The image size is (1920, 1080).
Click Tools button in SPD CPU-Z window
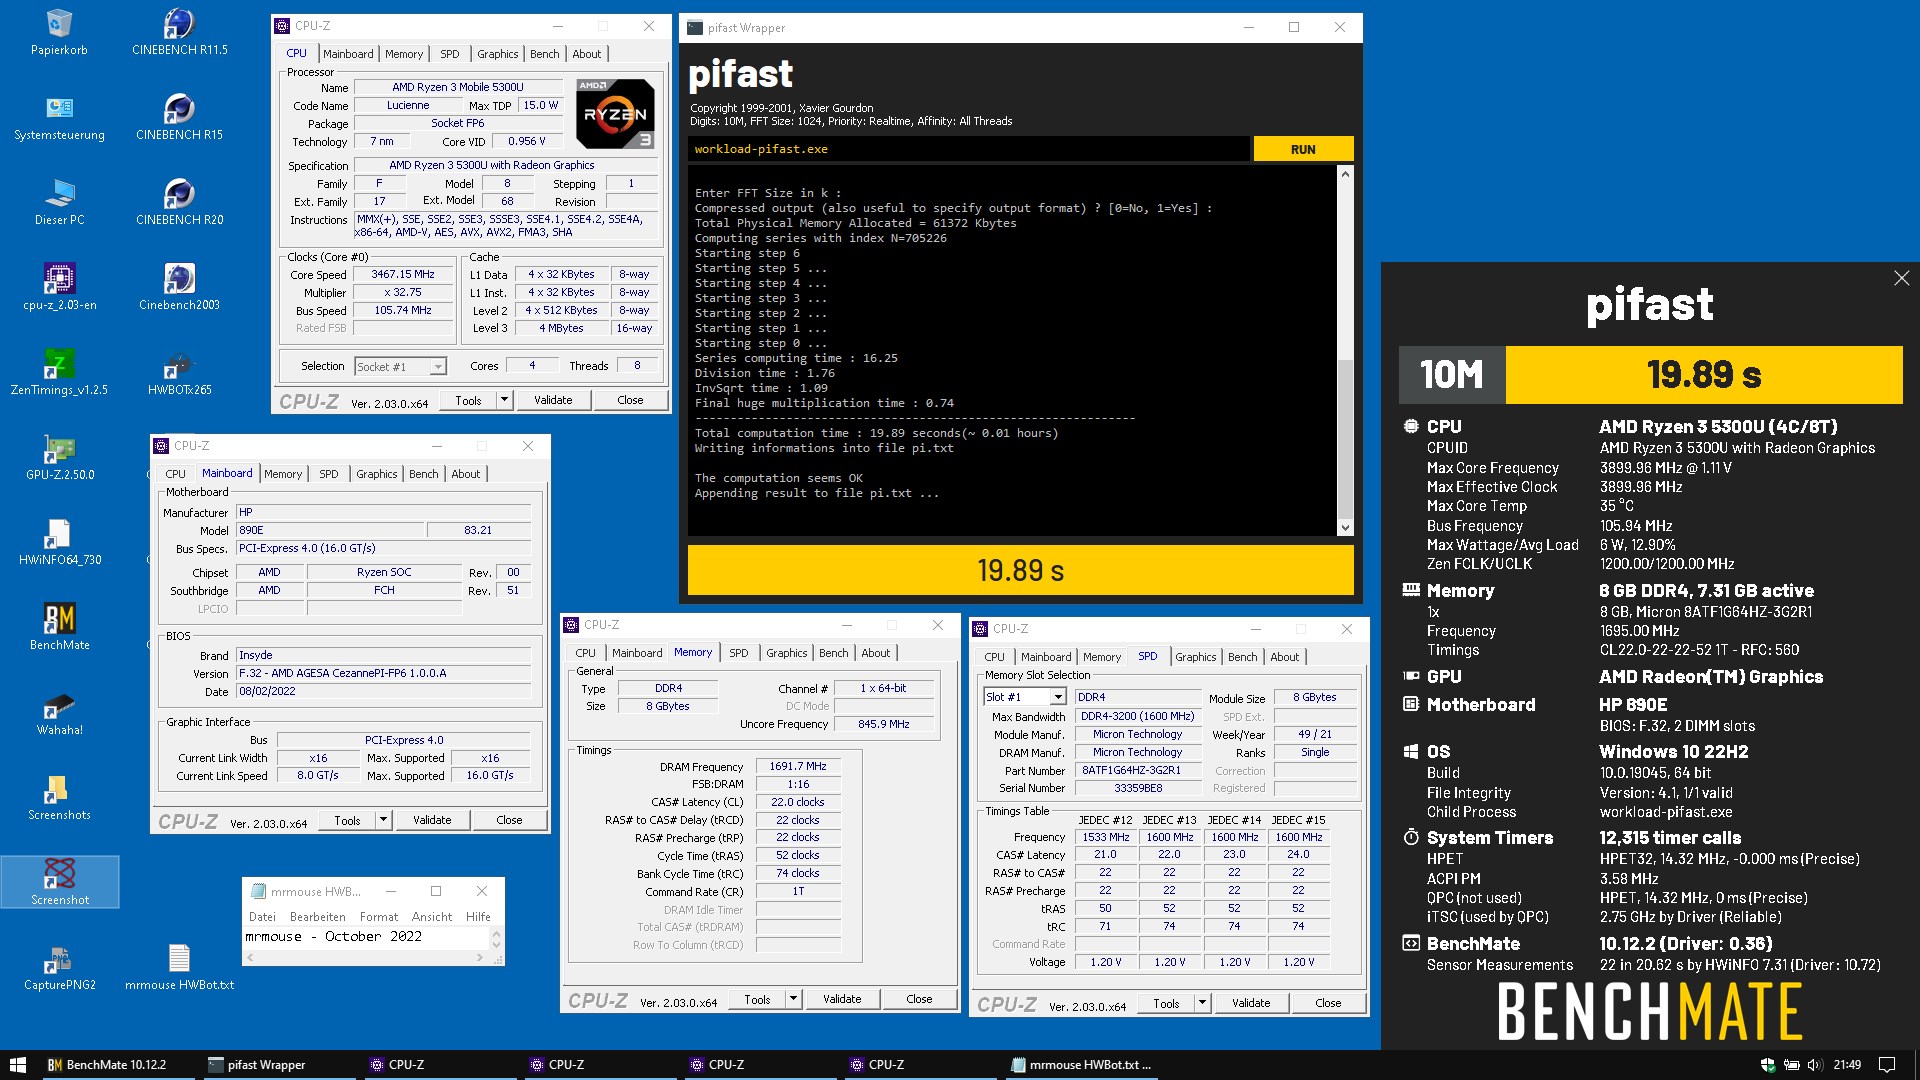point(1166,1003)
